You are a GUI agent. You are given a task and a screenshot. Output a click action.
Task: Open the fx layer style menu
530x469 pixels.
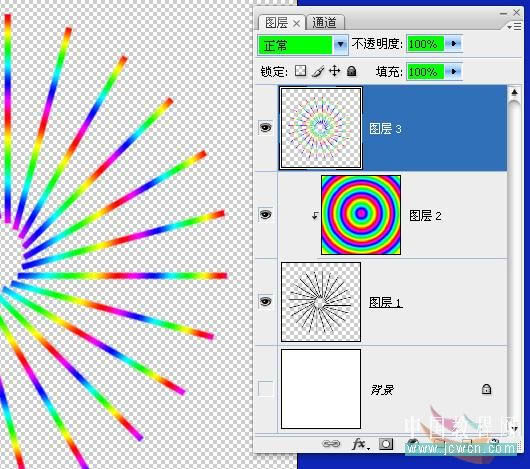coord(361,443)
